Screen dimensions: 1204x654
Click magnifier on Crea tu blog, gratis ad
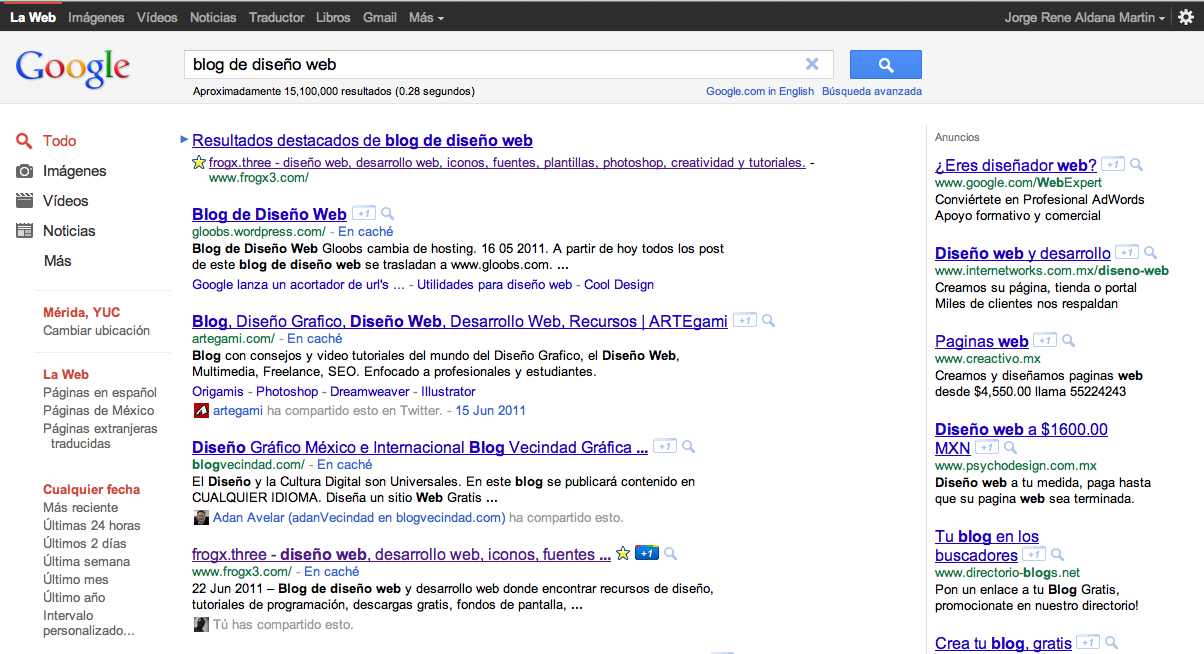[1112, 643]
